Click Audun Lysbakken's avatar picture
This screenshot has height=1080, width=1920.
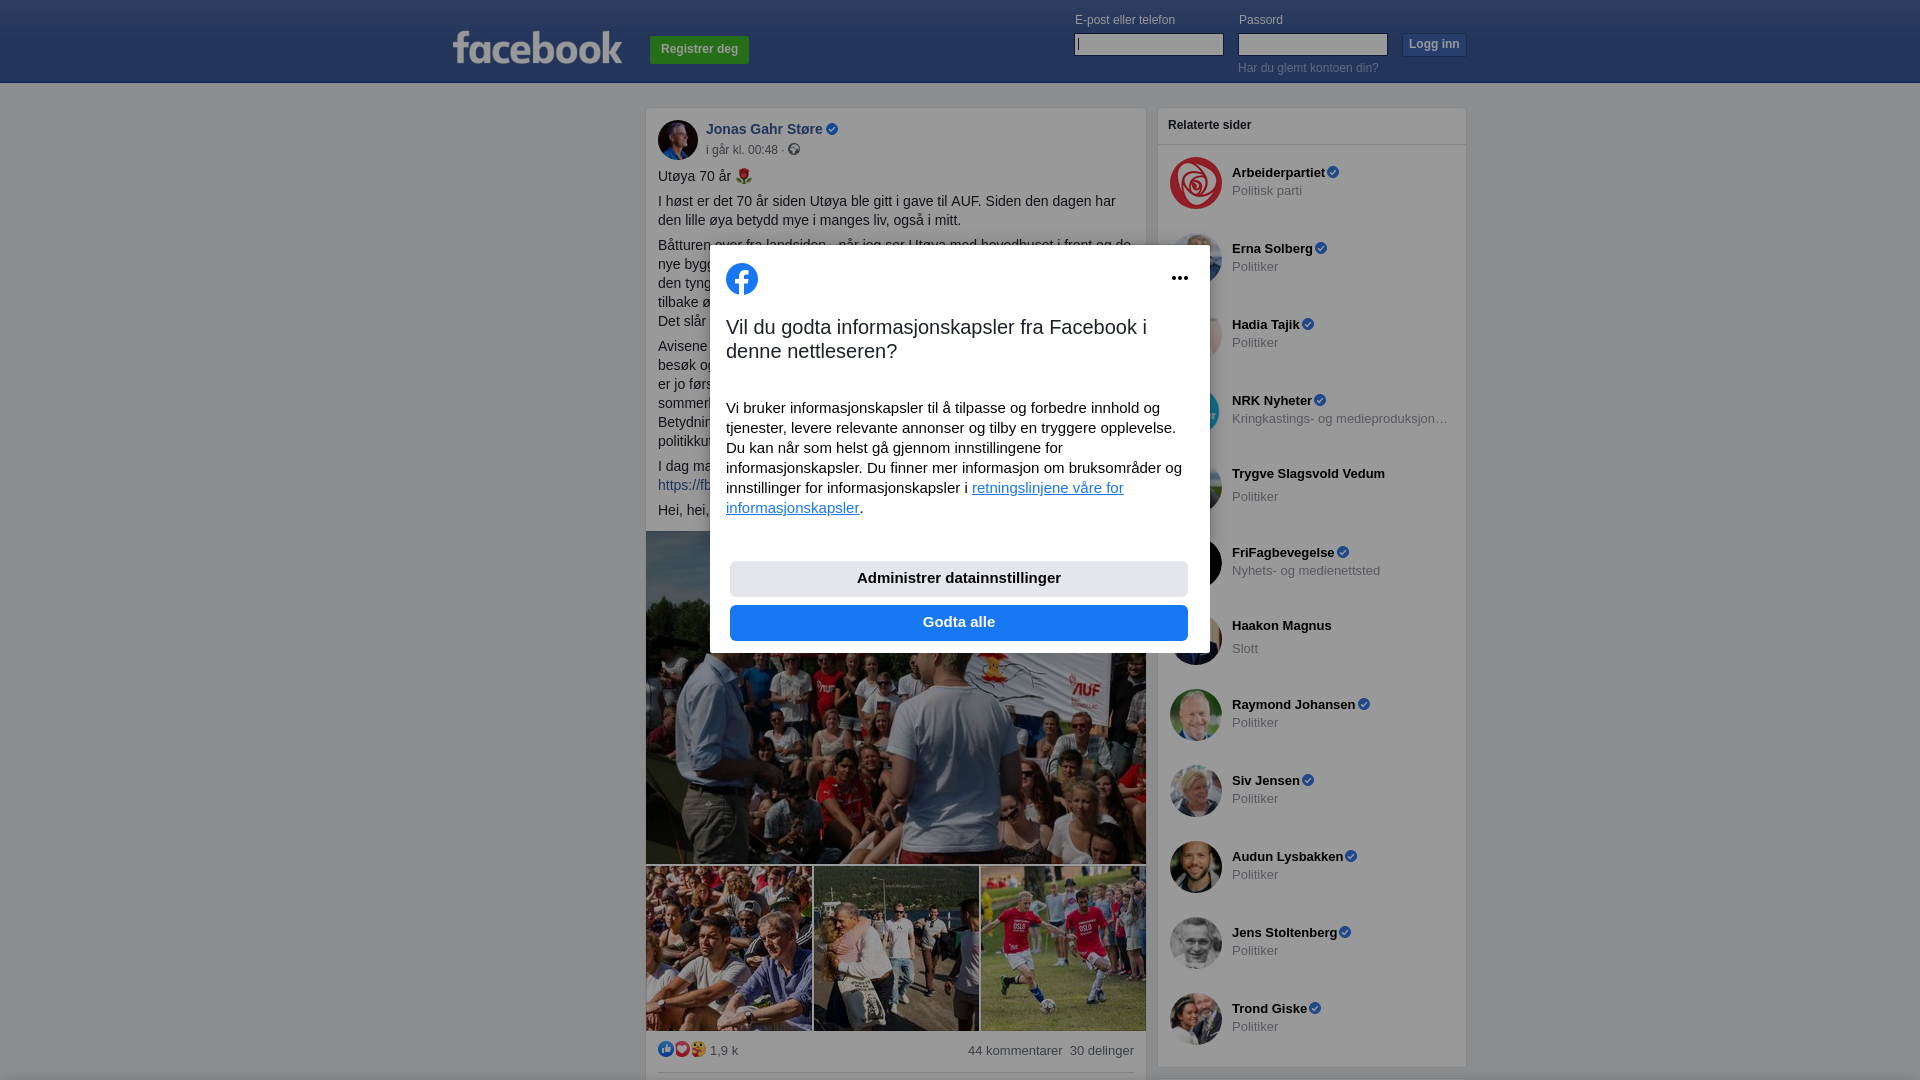1196,867
